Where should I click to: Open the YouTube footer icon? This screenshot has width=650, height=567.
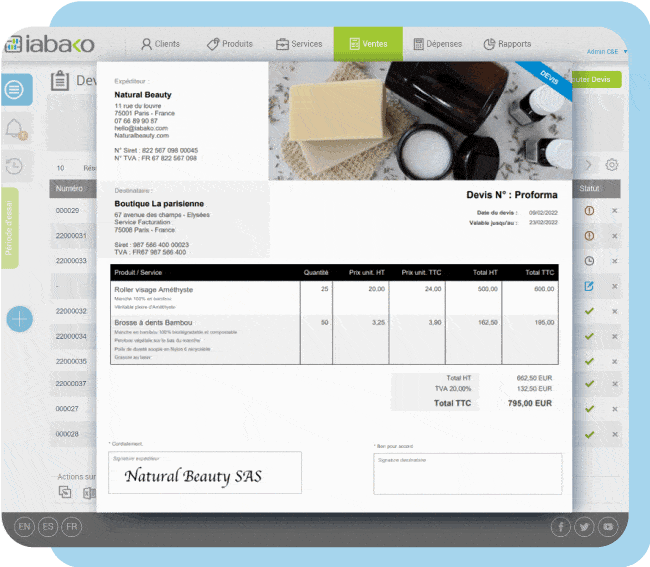608,527
